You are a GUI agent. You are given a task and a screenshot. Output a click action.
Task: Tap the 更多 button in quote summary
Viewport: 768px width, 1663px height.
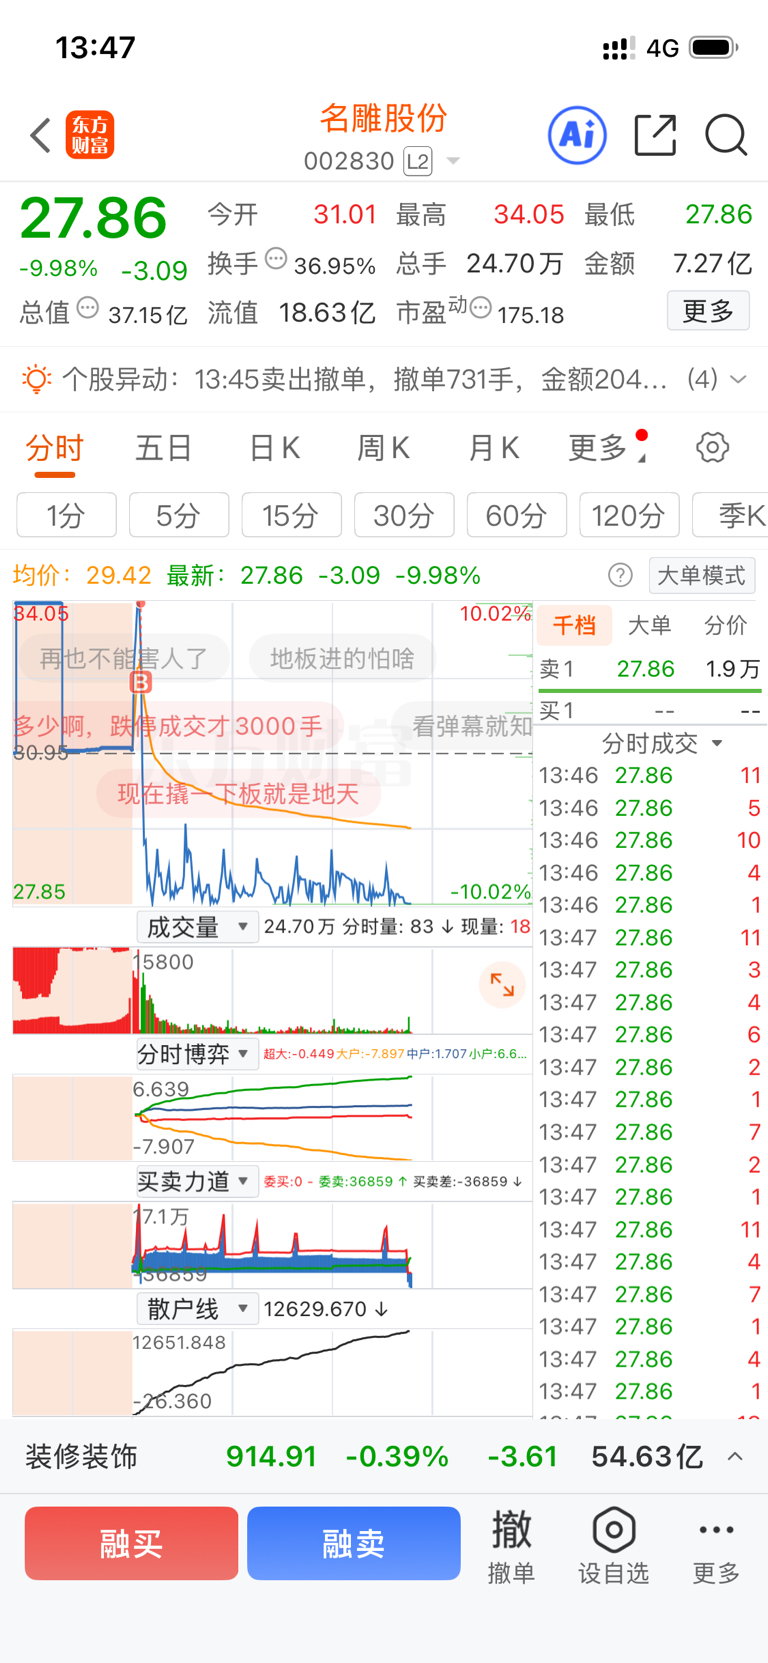[708, 311]
